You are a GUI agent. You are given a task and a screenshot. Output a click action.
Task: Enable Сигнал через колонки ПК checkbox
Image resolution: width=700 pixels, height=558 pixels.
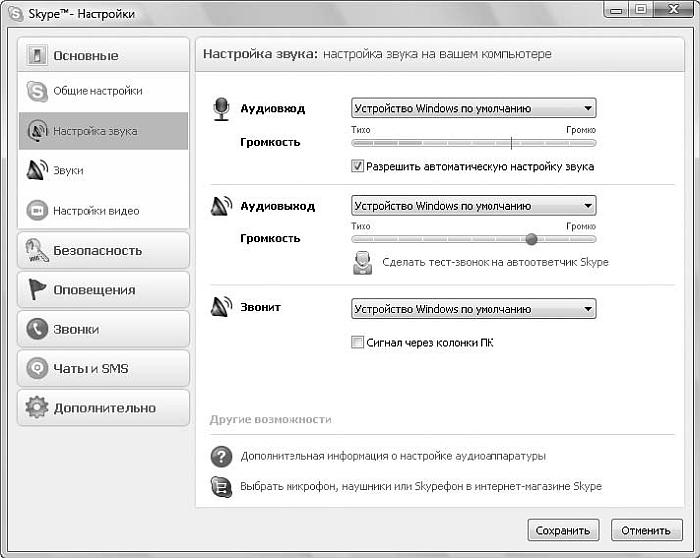coord(358,343)
